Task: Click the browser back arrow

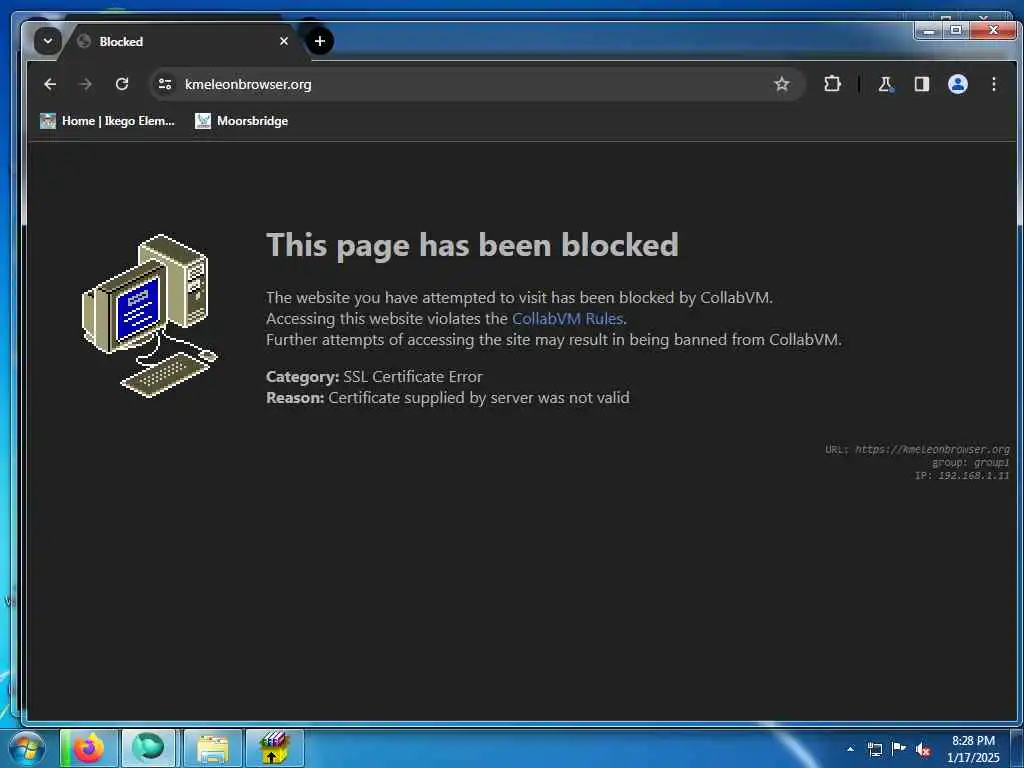Action: click(50, 84)
